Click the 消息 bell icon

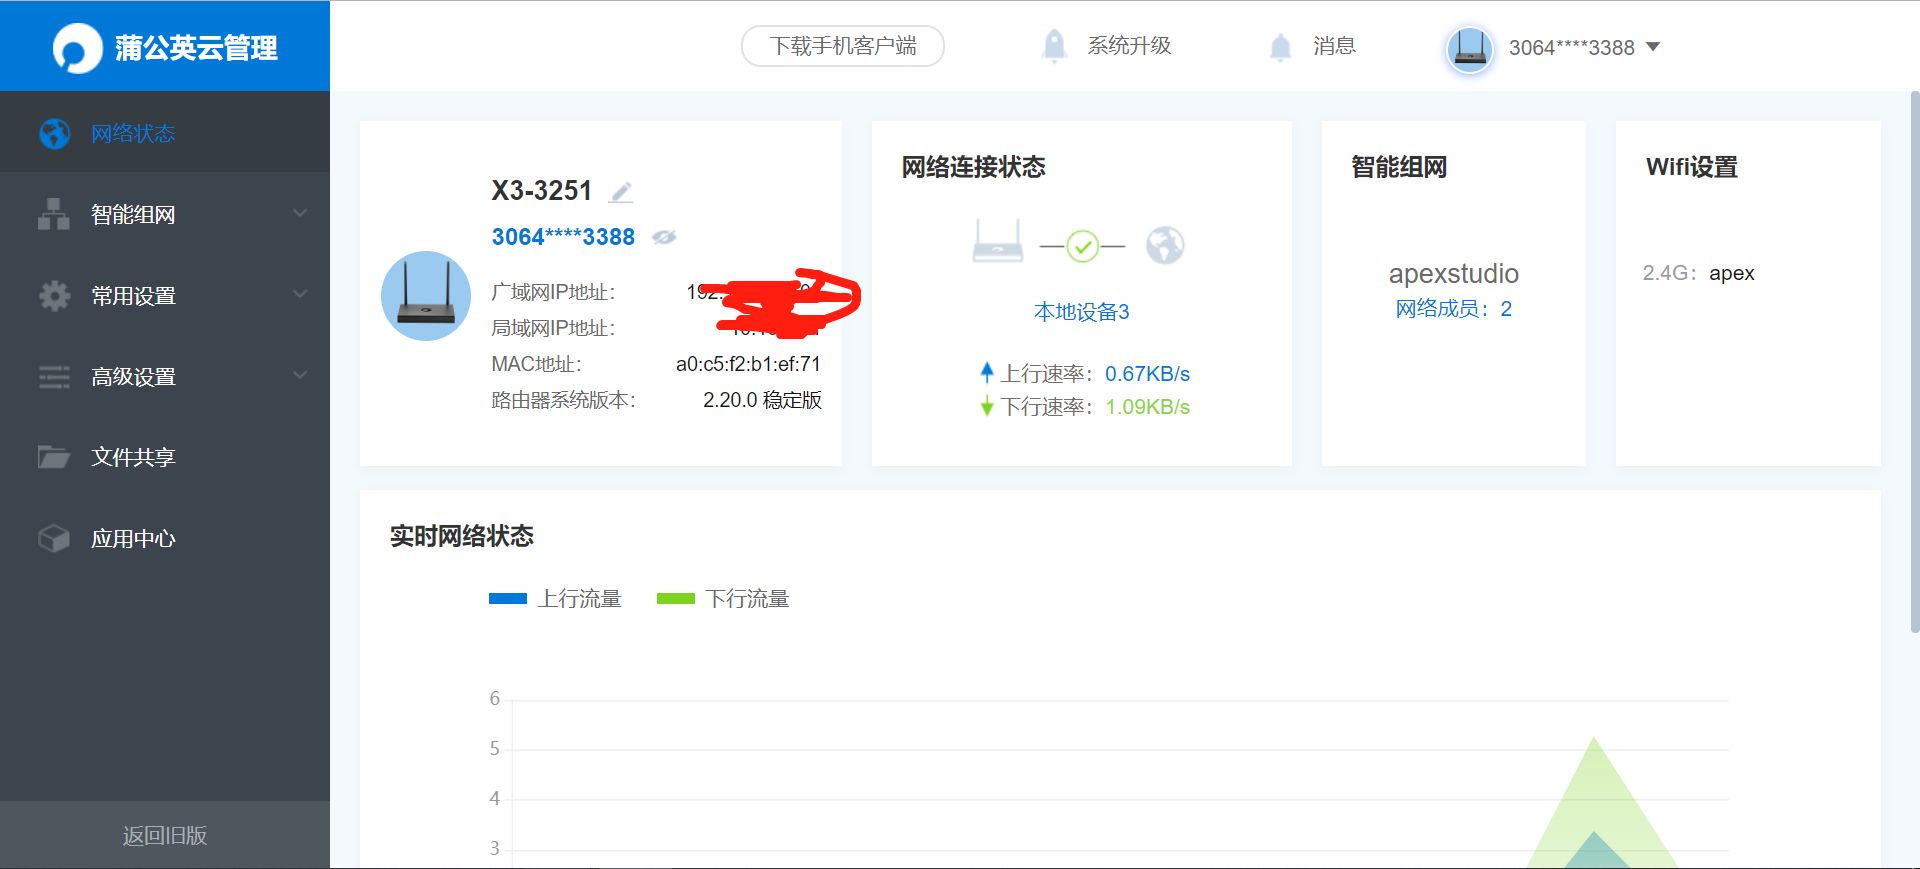1280,47
